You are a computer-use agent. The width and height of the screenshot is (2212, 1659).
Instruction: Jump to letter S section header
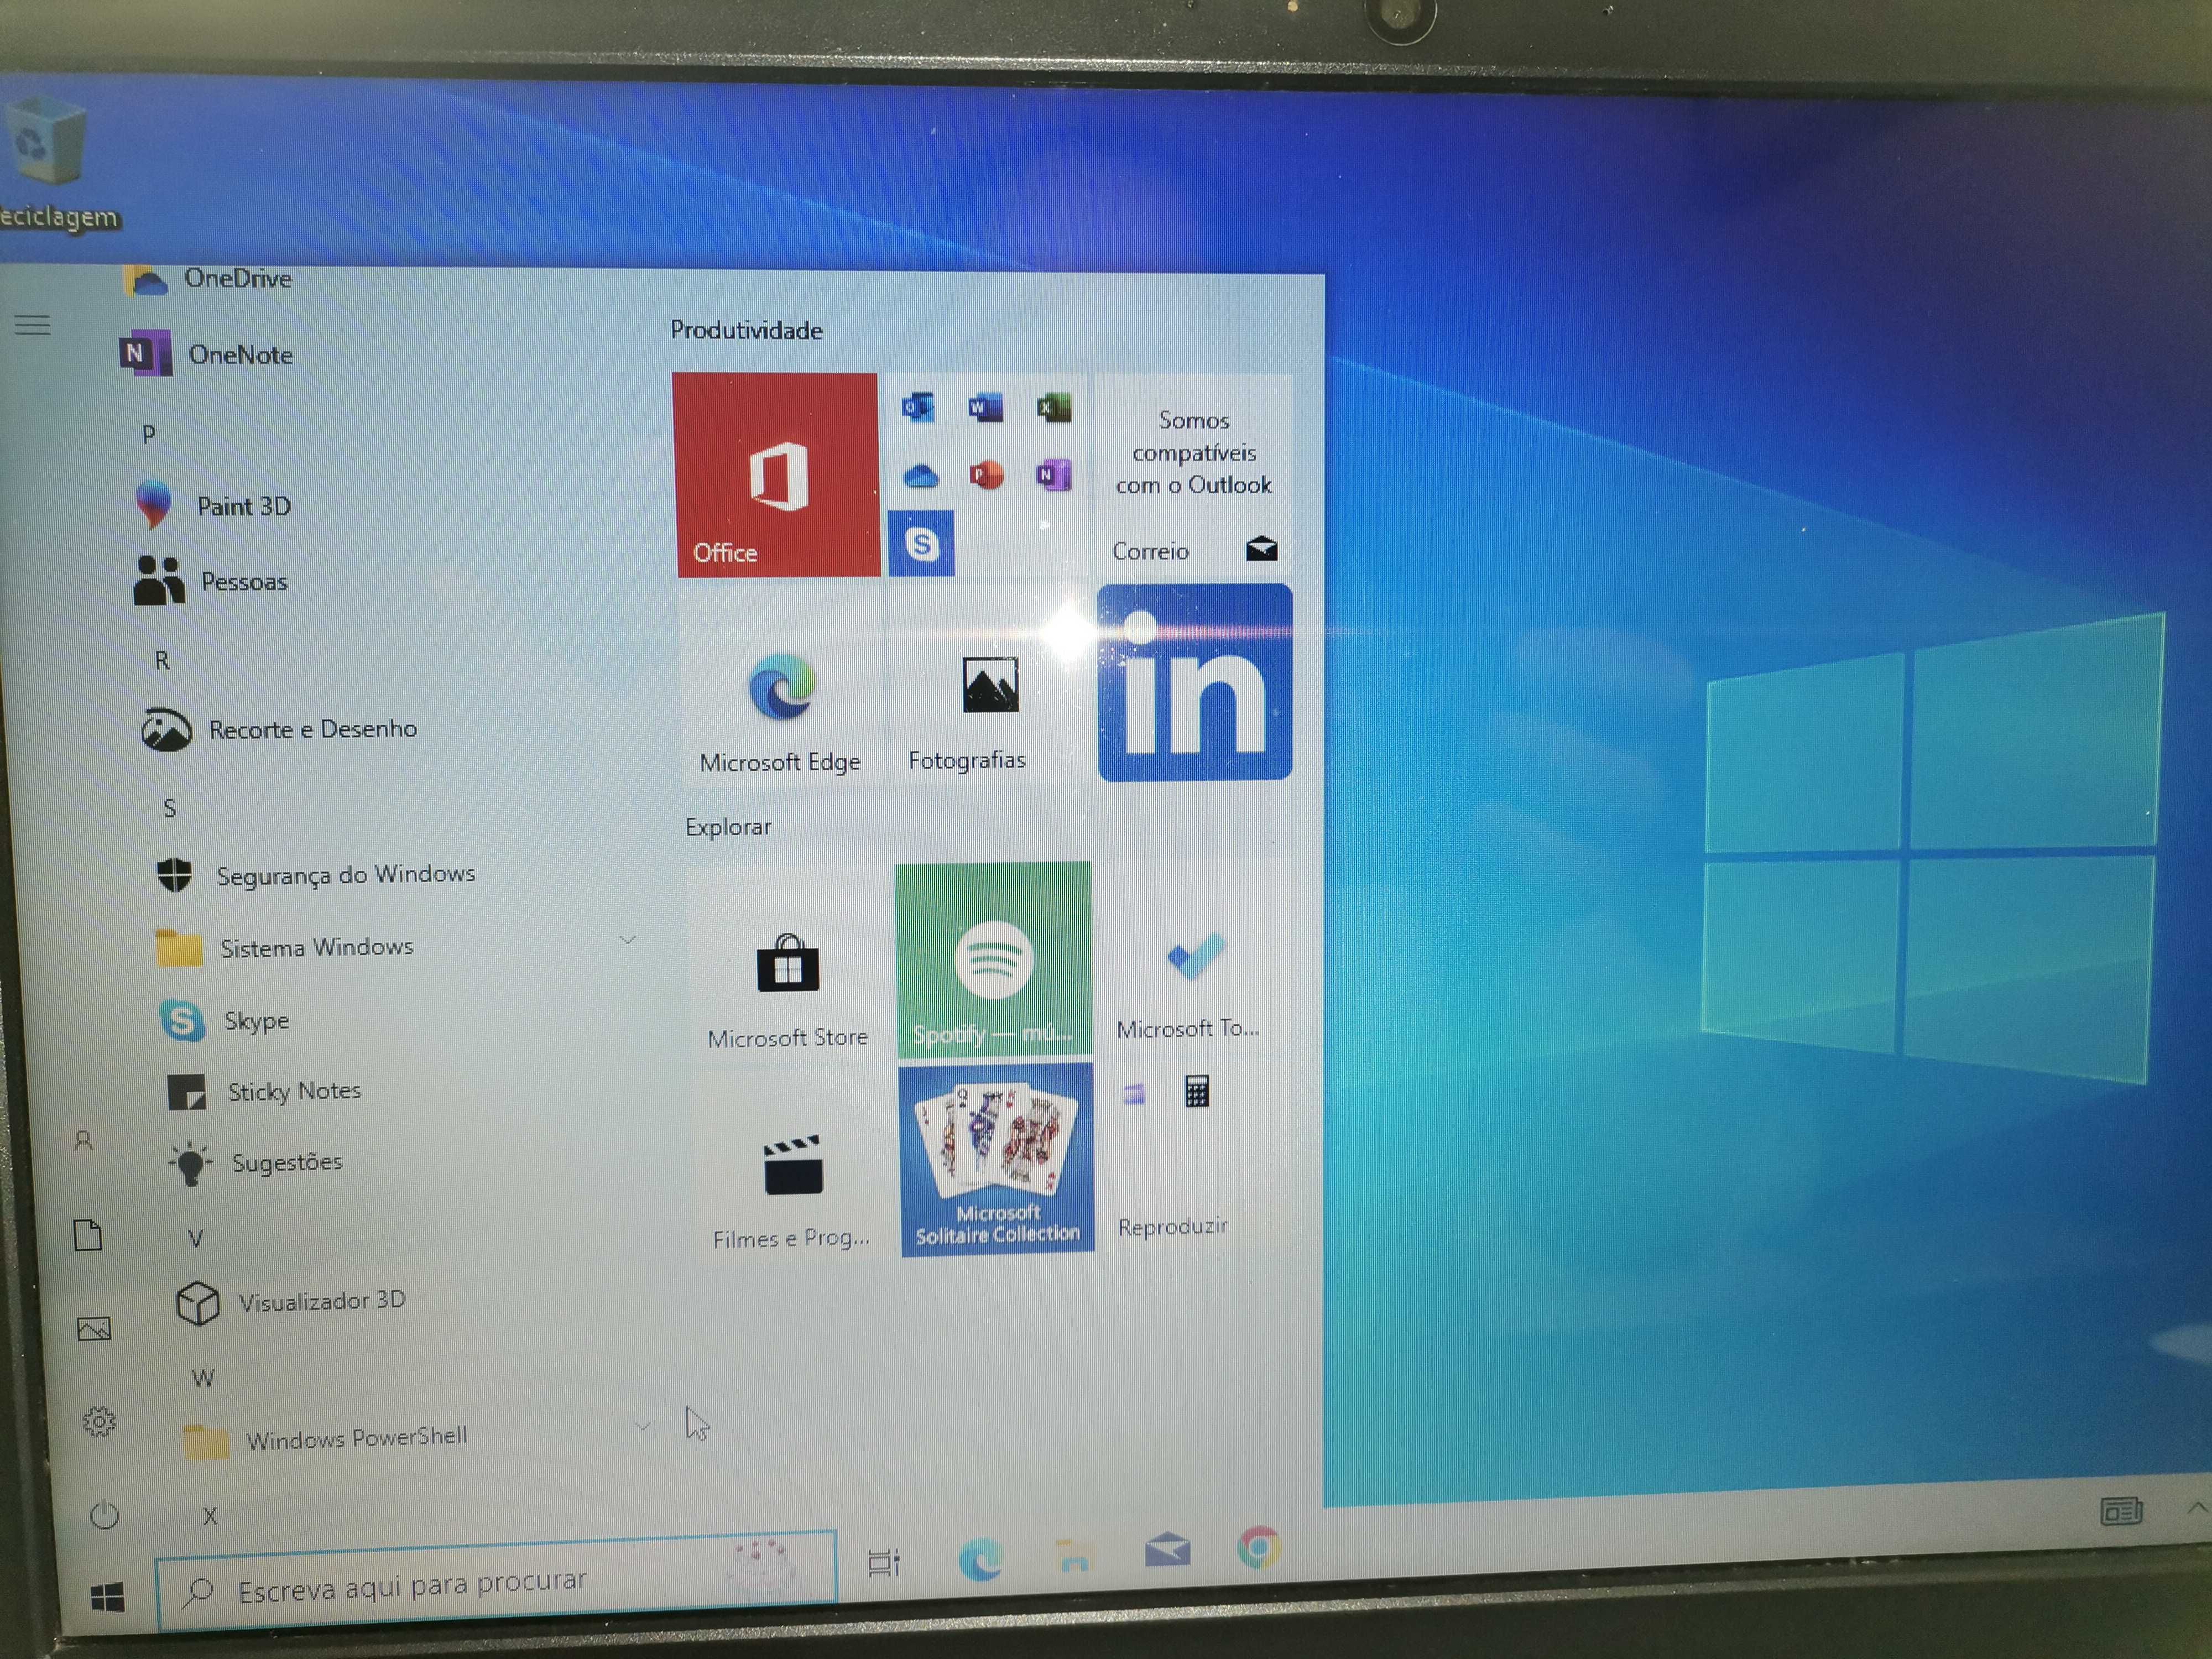(169, 808)
